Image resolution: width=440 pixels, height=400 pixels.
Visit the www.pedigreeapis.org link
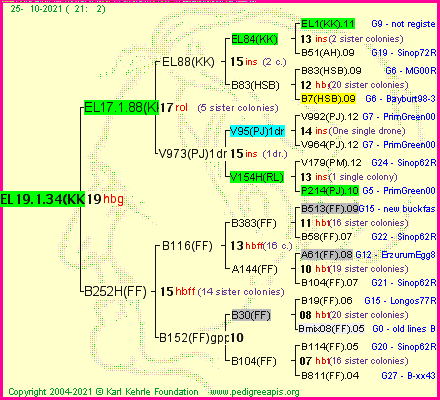tap(255, 392)
